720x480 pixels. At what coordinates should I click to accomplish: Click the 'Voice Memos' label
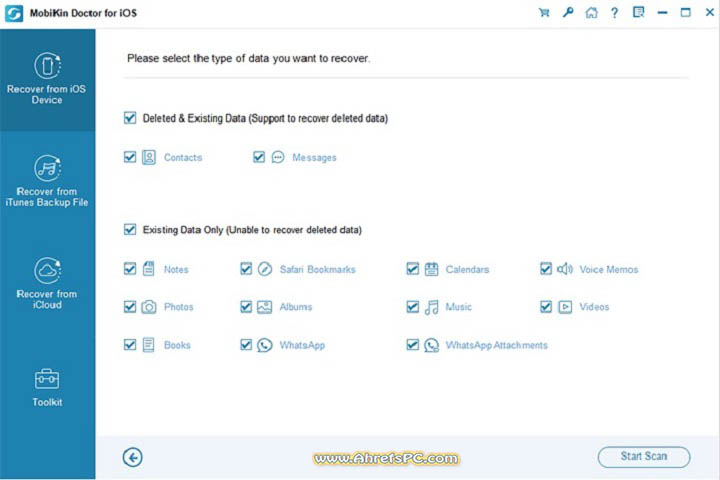click(x=609, y=269)
